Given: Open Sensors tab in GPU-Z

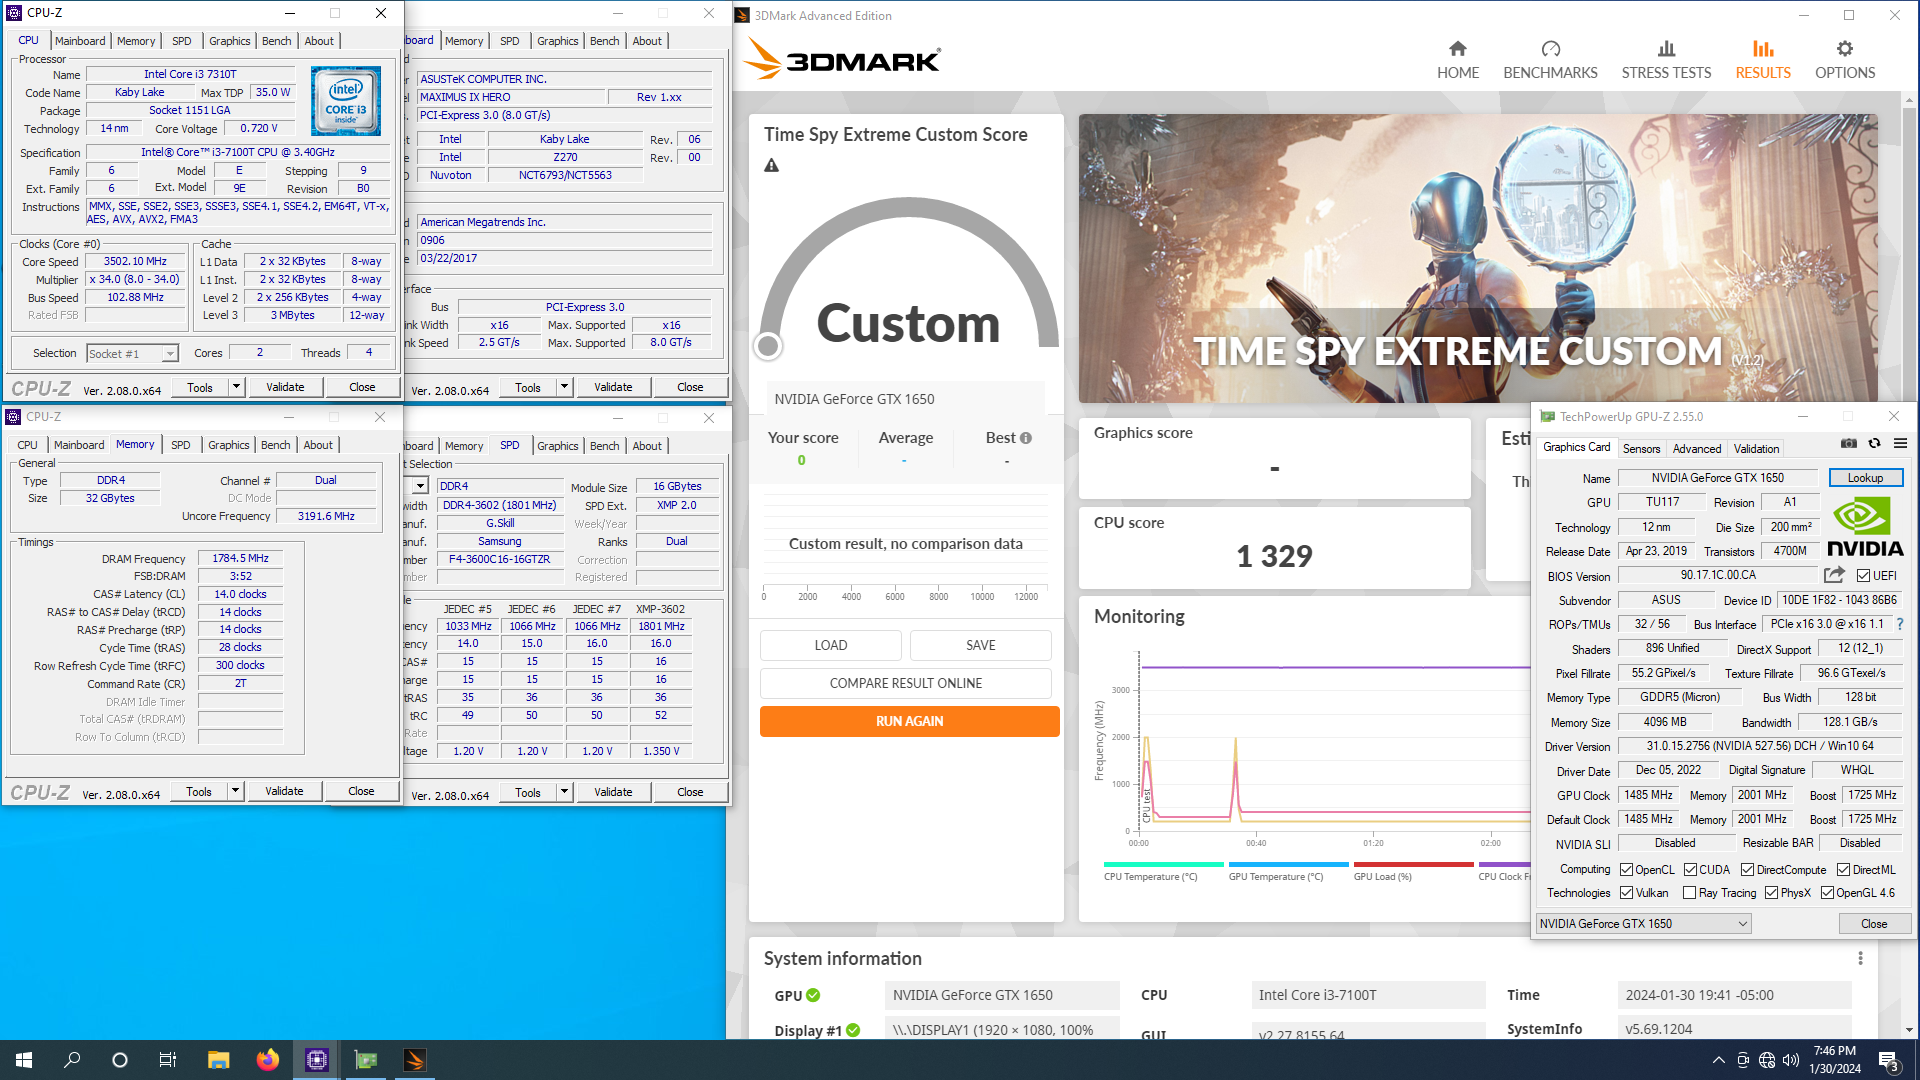Looking at the screenshot, I should click(1641, 449).
